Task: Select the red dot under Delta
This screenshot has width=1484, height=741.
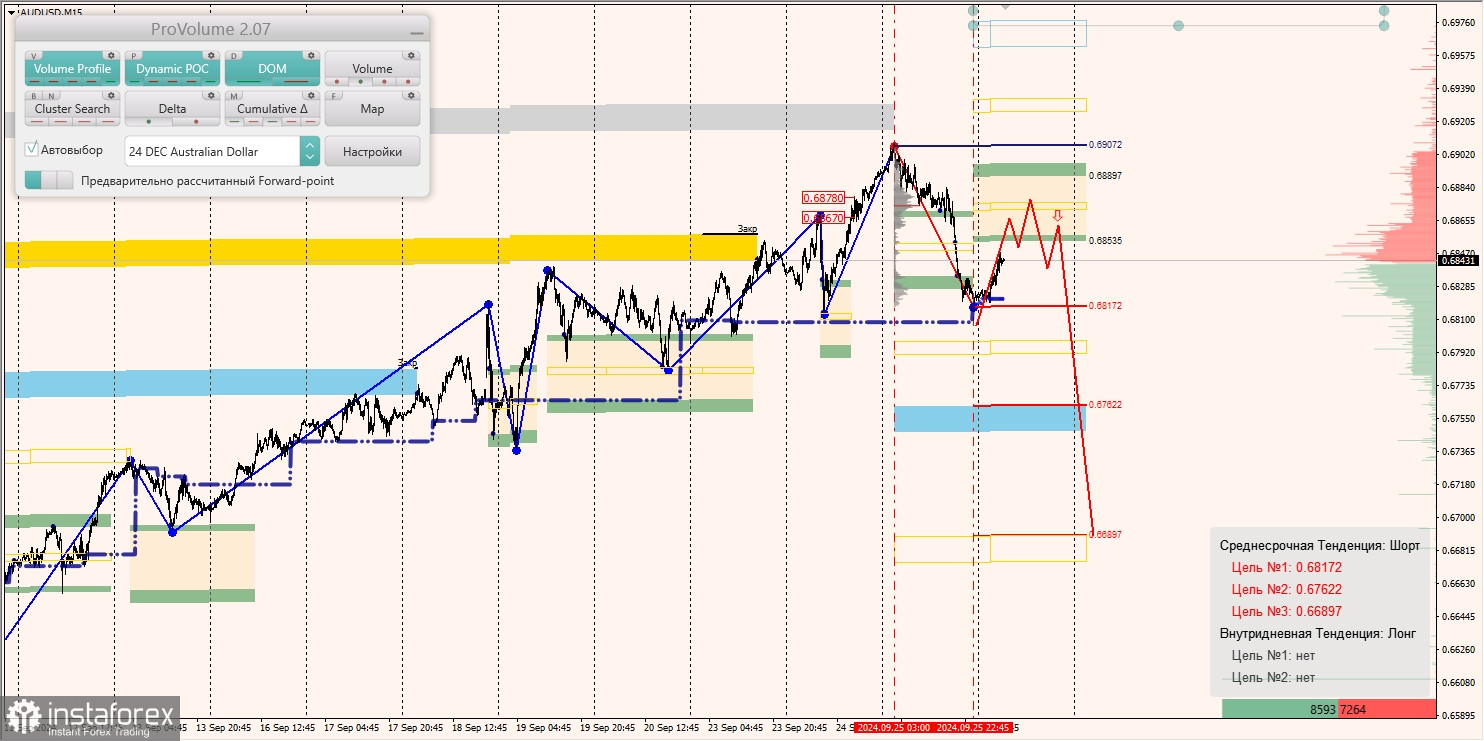Action: tap(196, 121)
